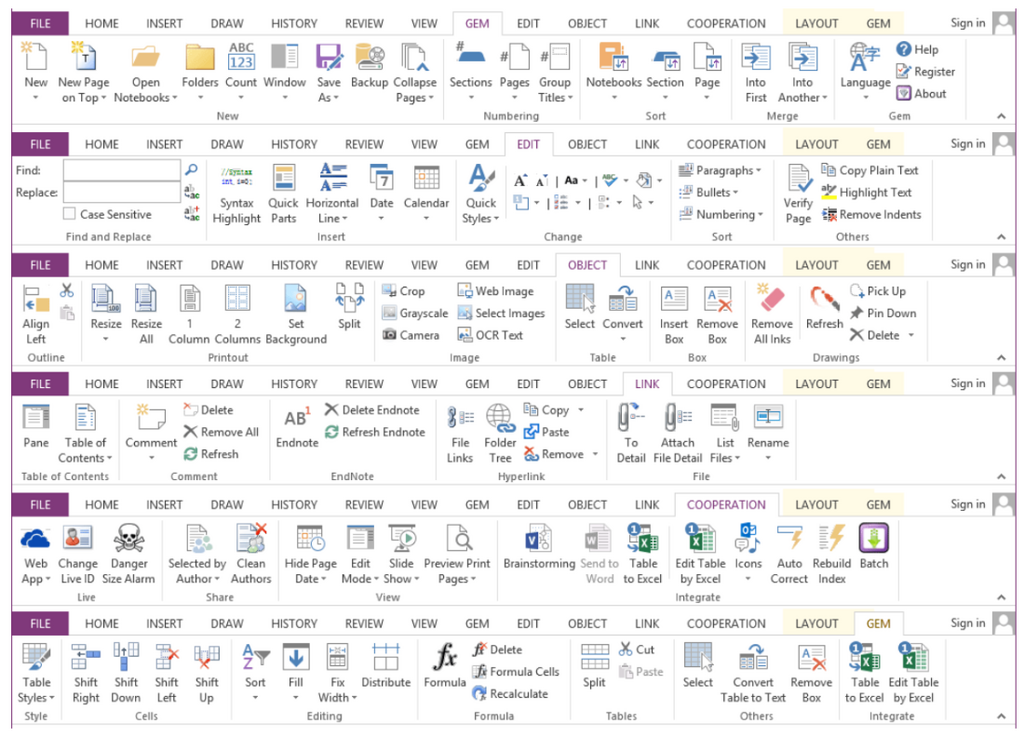Viewport: 1024px width, 737px height.
Task: Click Delete Endnote
Action: (x=372, y=410)
